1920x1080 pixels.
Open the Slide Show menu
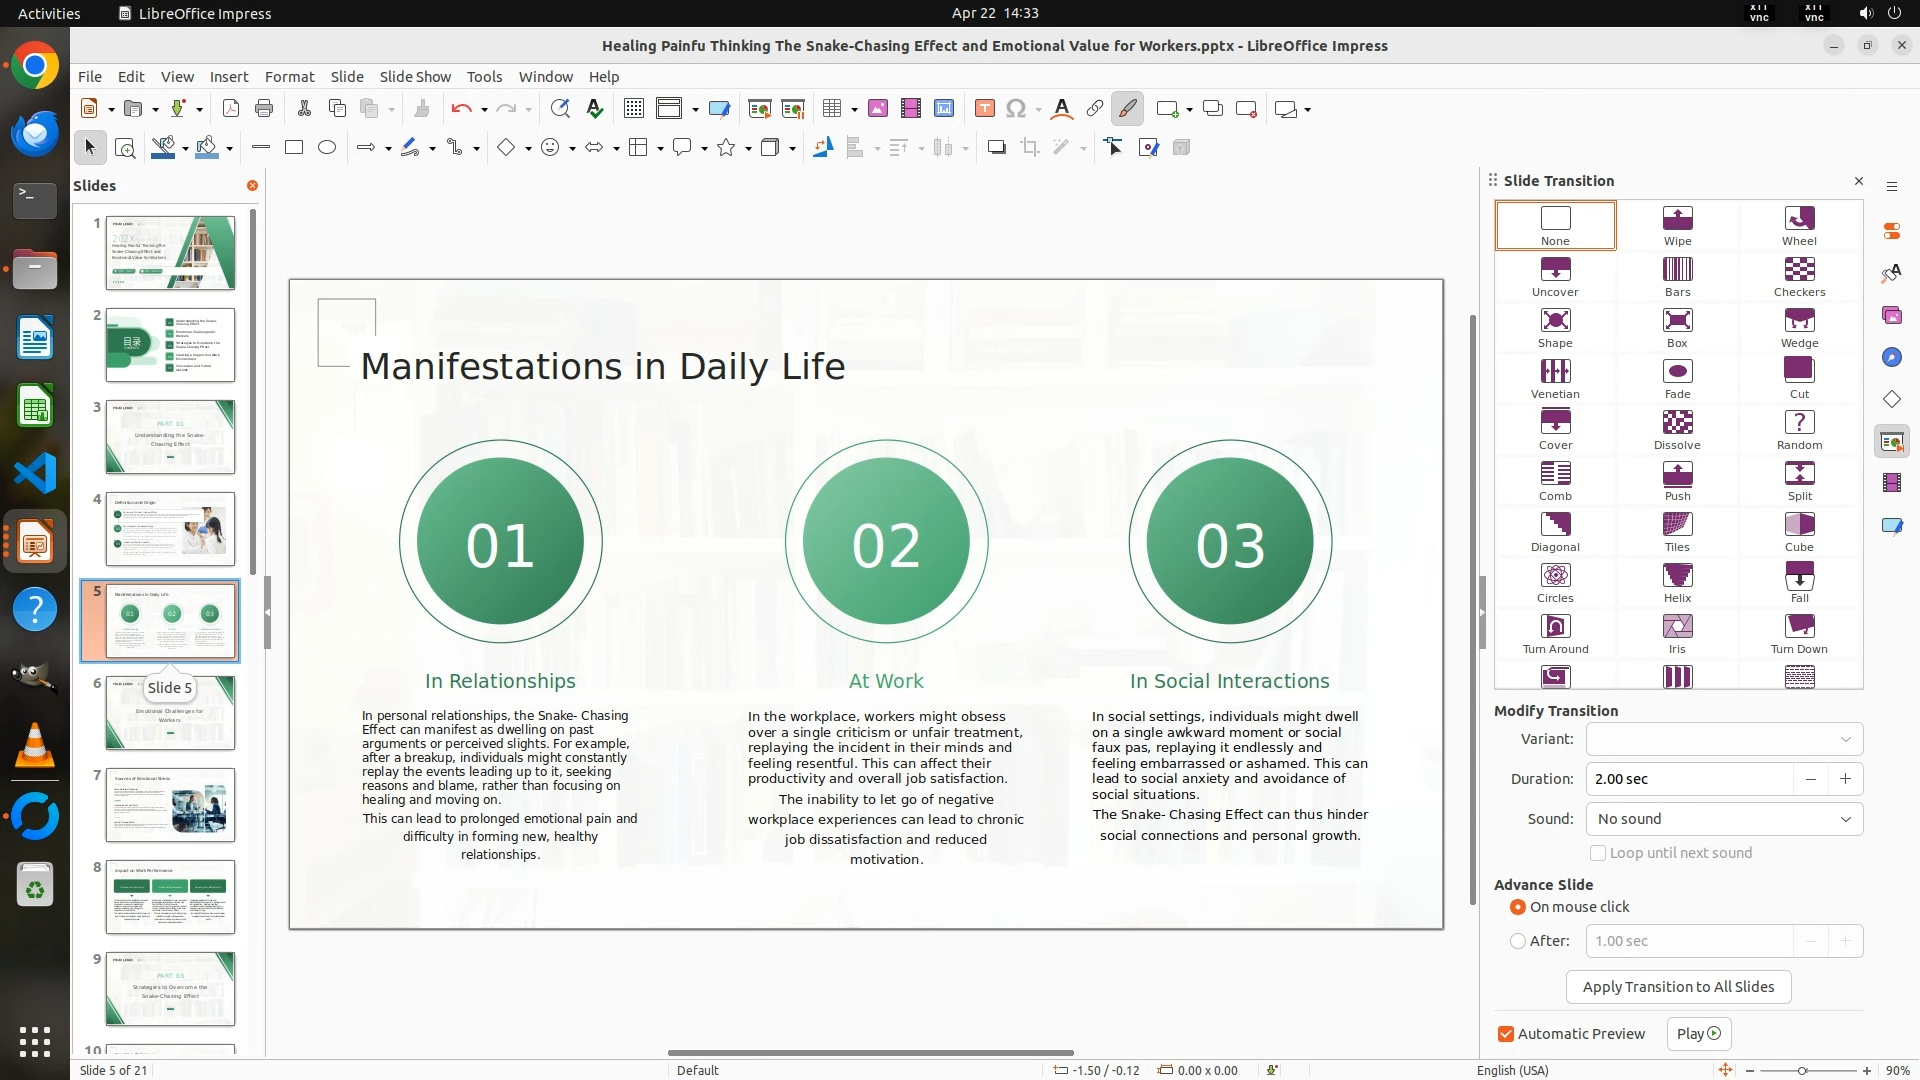coord(415,76)
